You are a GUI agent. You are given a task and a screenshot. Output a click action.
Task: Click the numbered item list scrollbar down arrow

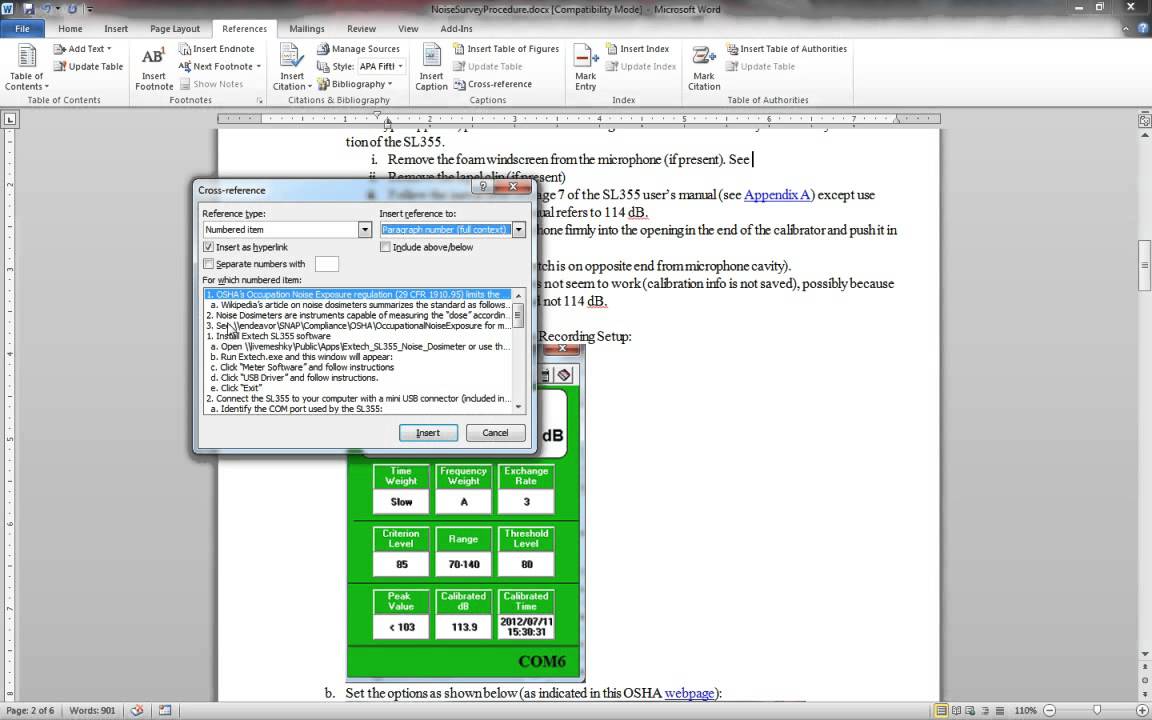pyautogui.click(x=519, y=407)
